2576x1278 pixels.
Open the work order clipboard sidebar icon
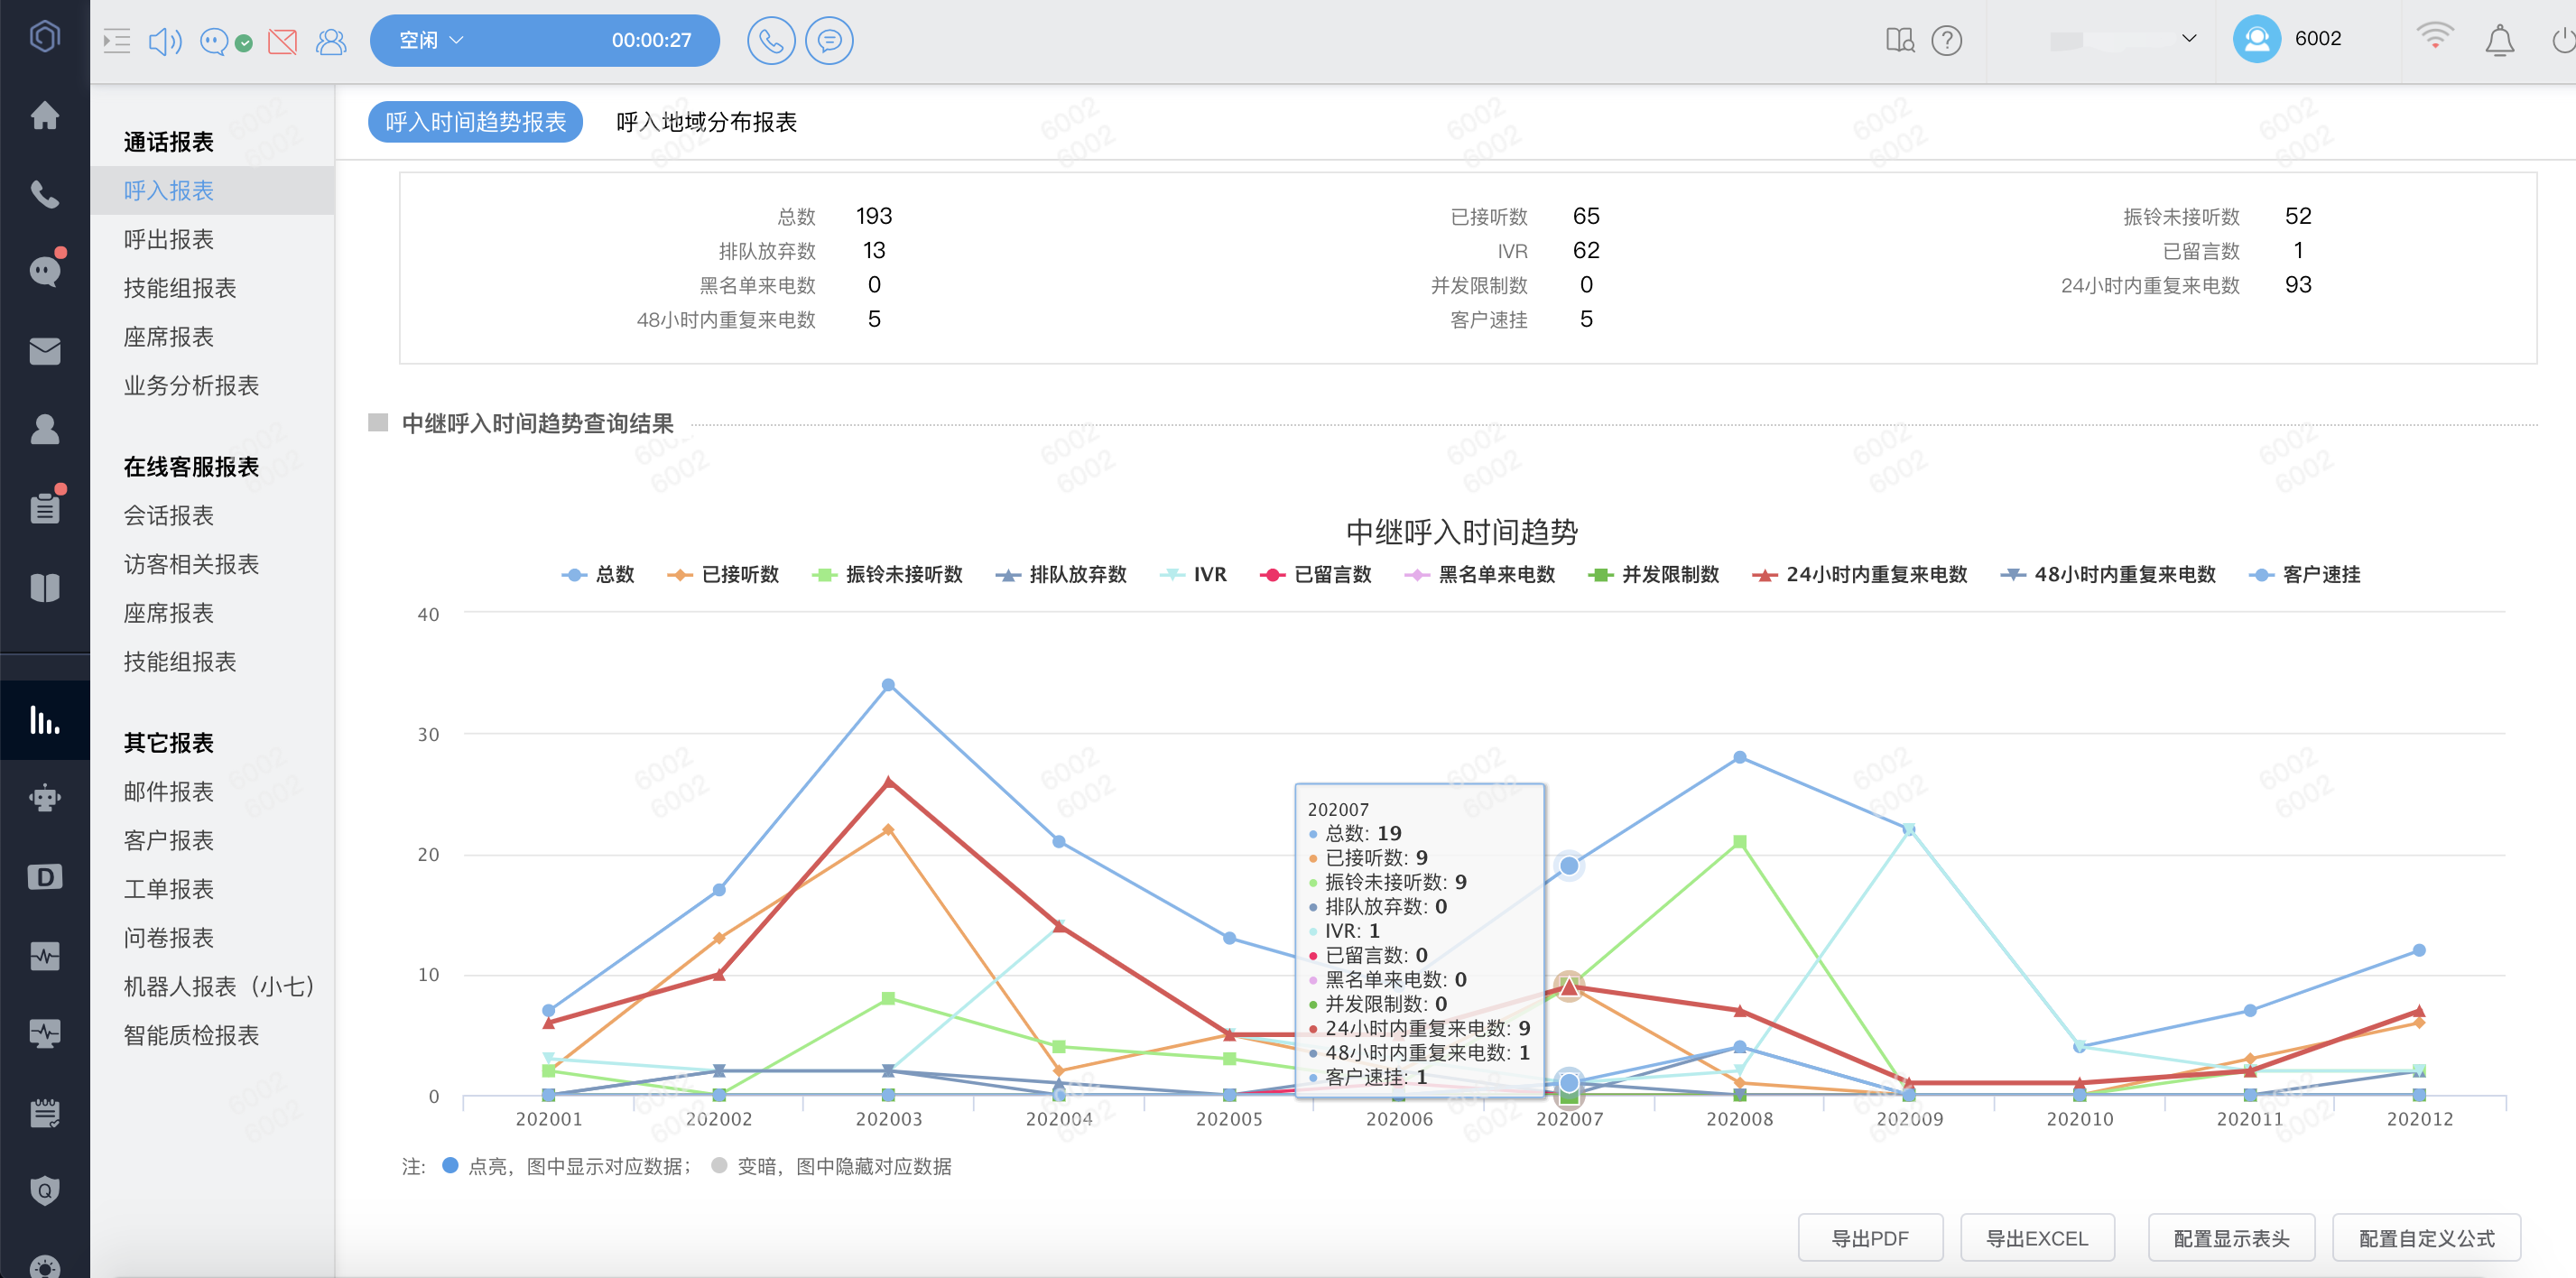(x=44, y=508)
